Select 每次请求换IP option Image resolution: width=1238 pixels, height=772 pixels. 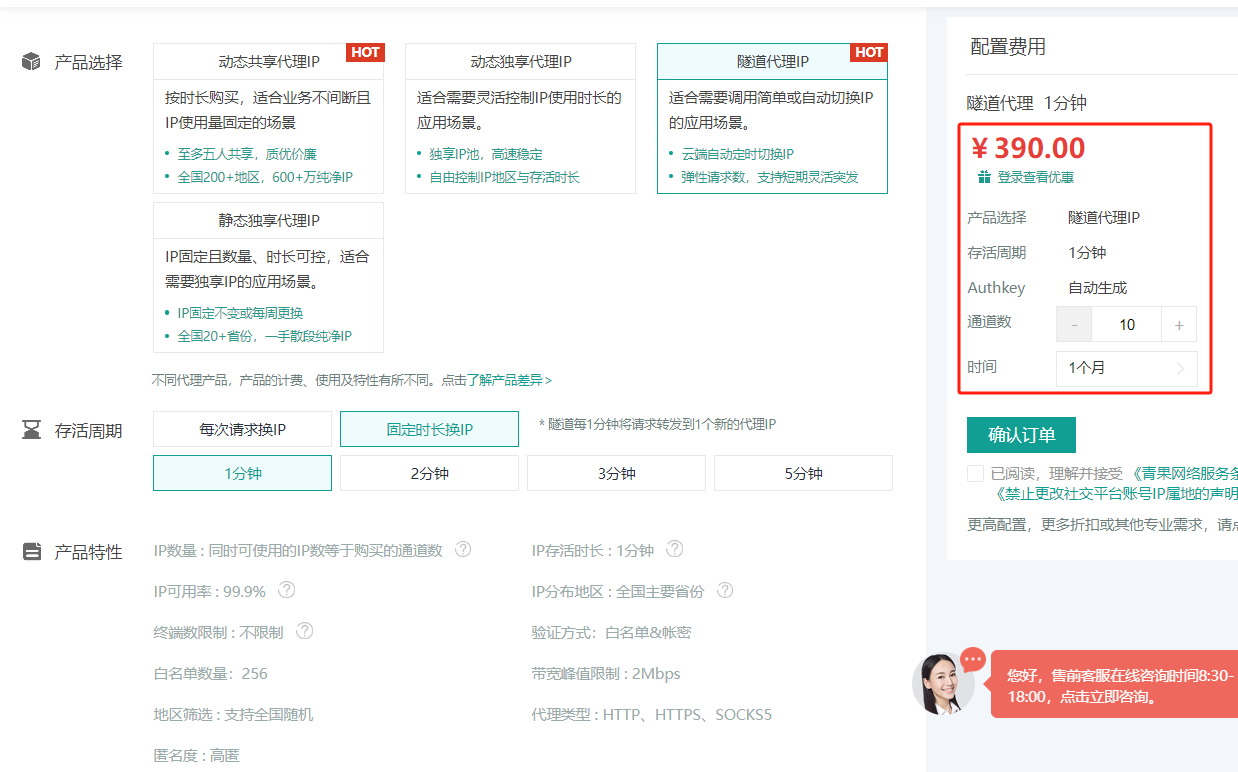point(242,429)
